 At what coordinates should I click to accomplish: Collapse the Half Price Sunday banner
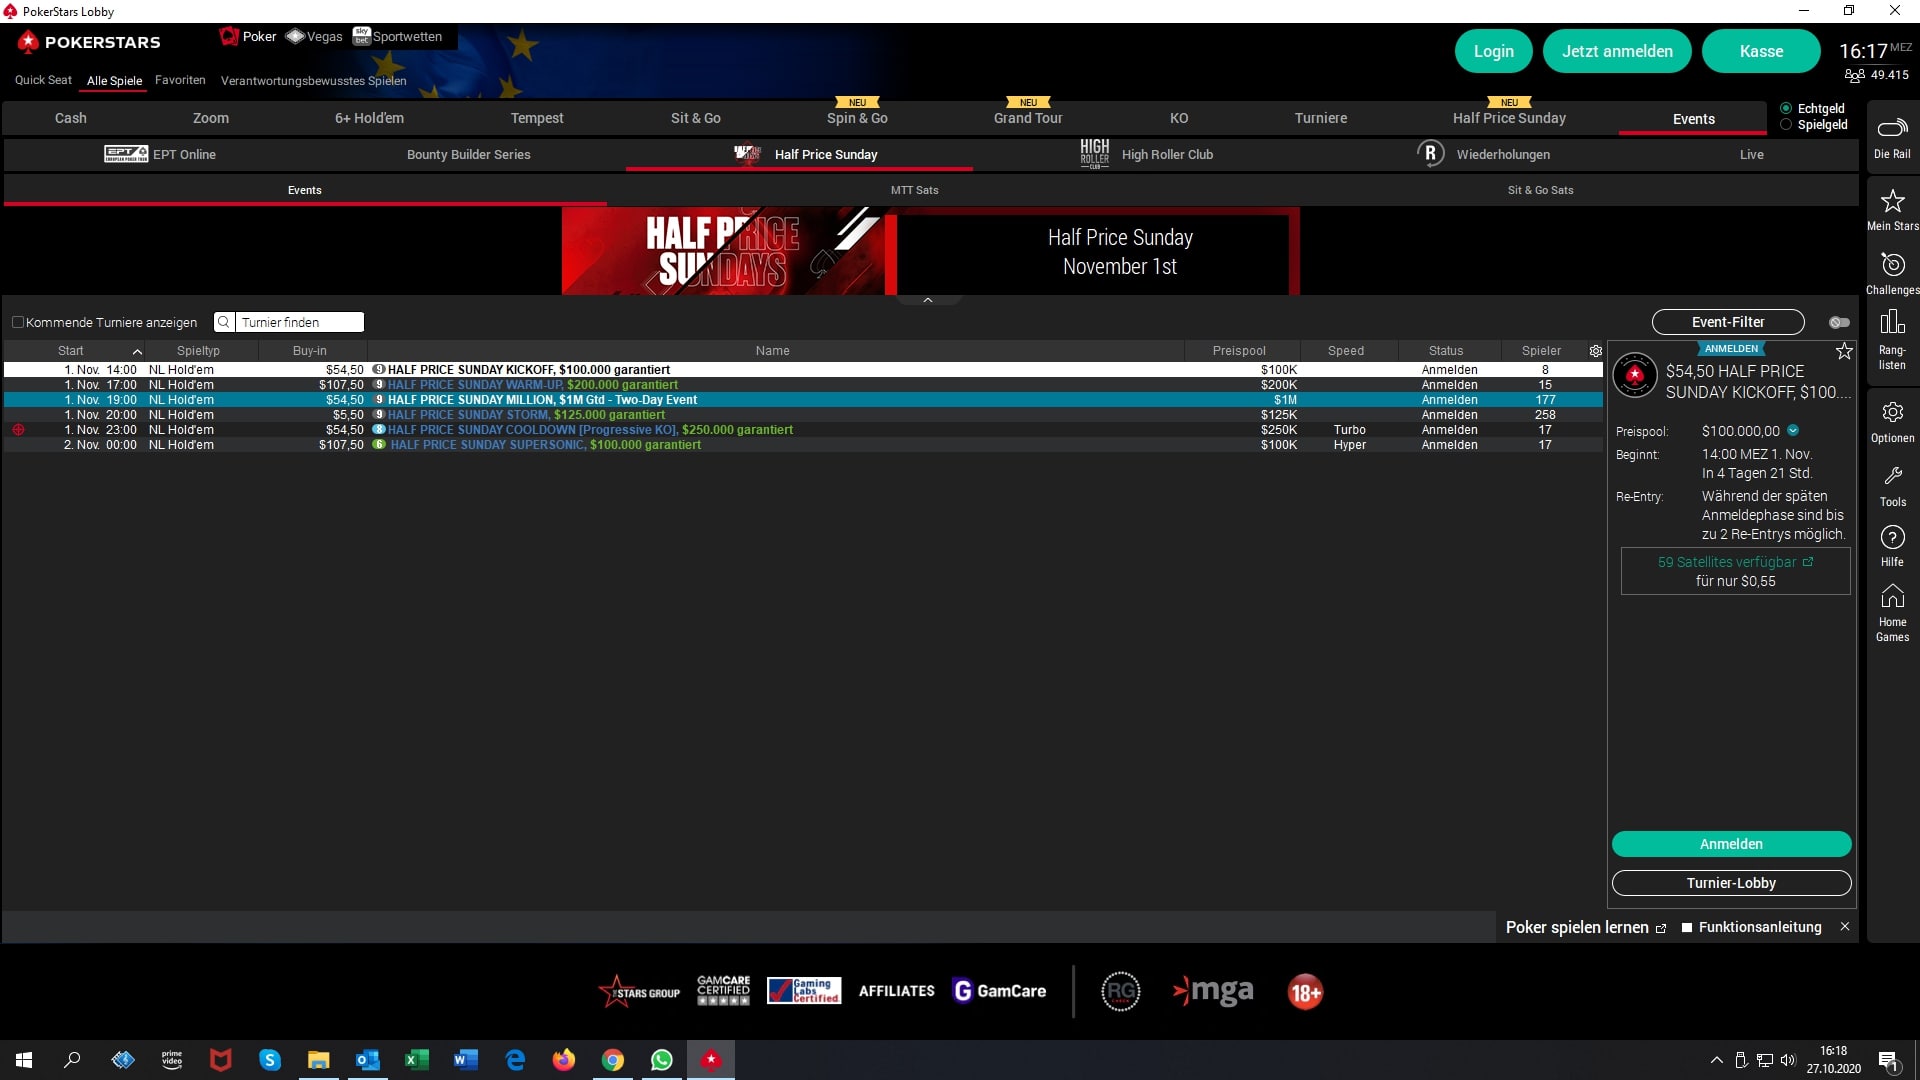[927, 300]
